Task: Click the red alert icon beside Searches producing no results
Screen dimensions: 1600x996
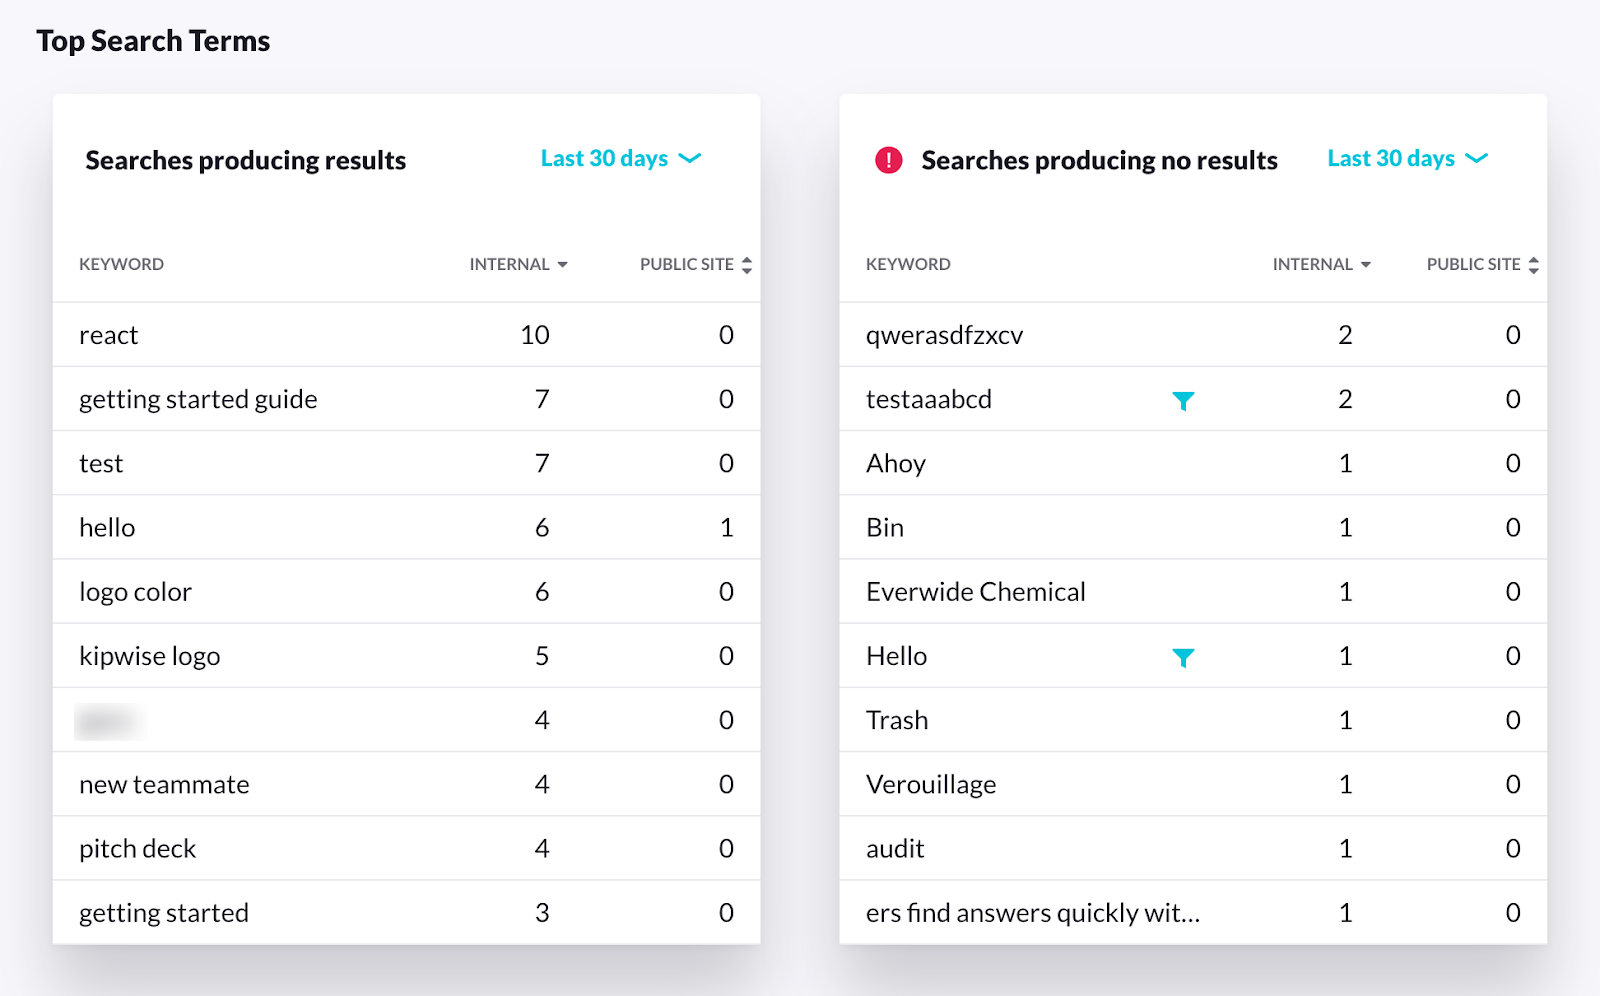Action: [x=889, y=159]
